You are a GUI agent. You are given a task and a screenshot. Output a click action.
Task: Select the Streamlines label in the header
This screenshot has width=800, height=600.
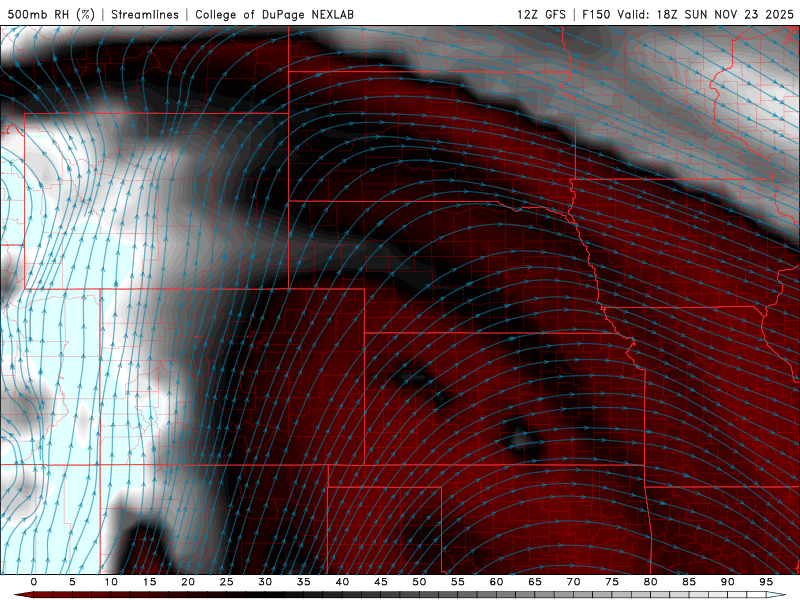(145, 14)
